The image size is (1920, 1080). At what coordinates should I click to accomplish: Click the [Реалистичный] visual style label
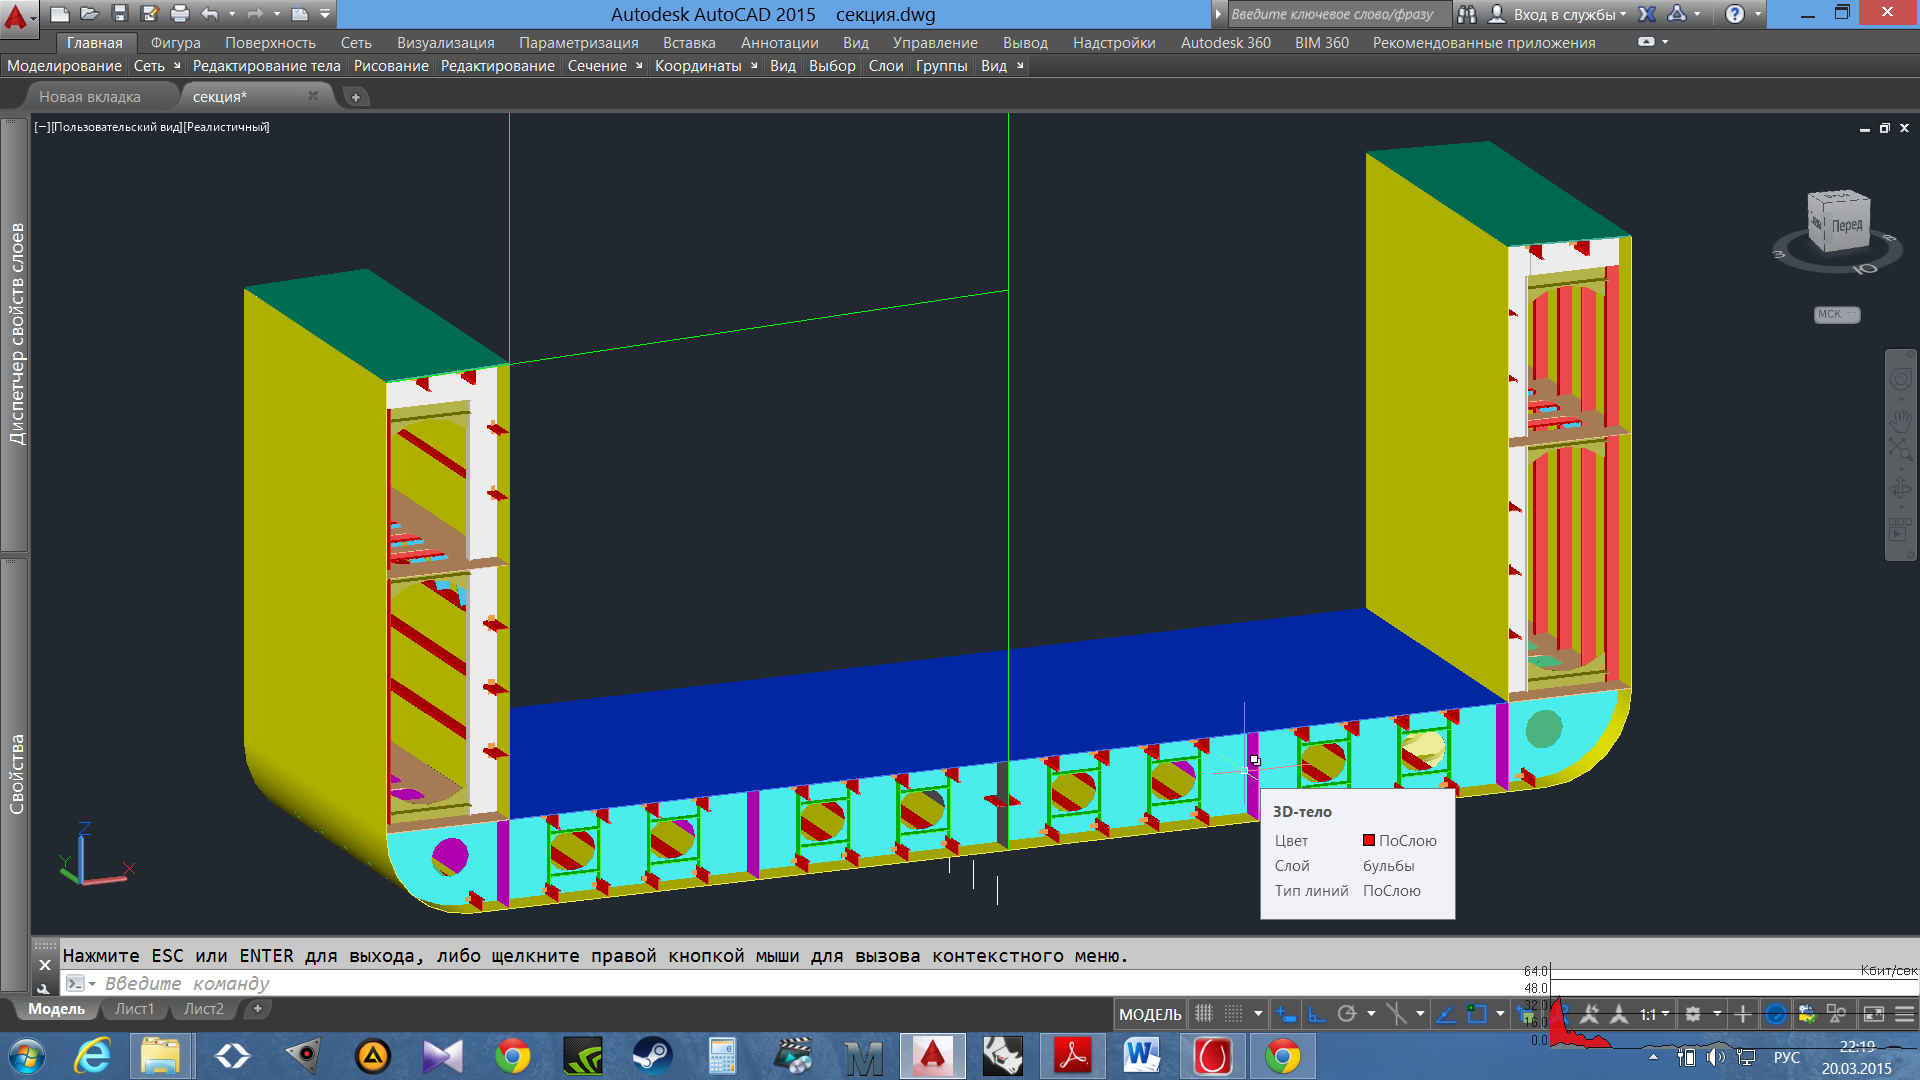(x=227, y=127)
